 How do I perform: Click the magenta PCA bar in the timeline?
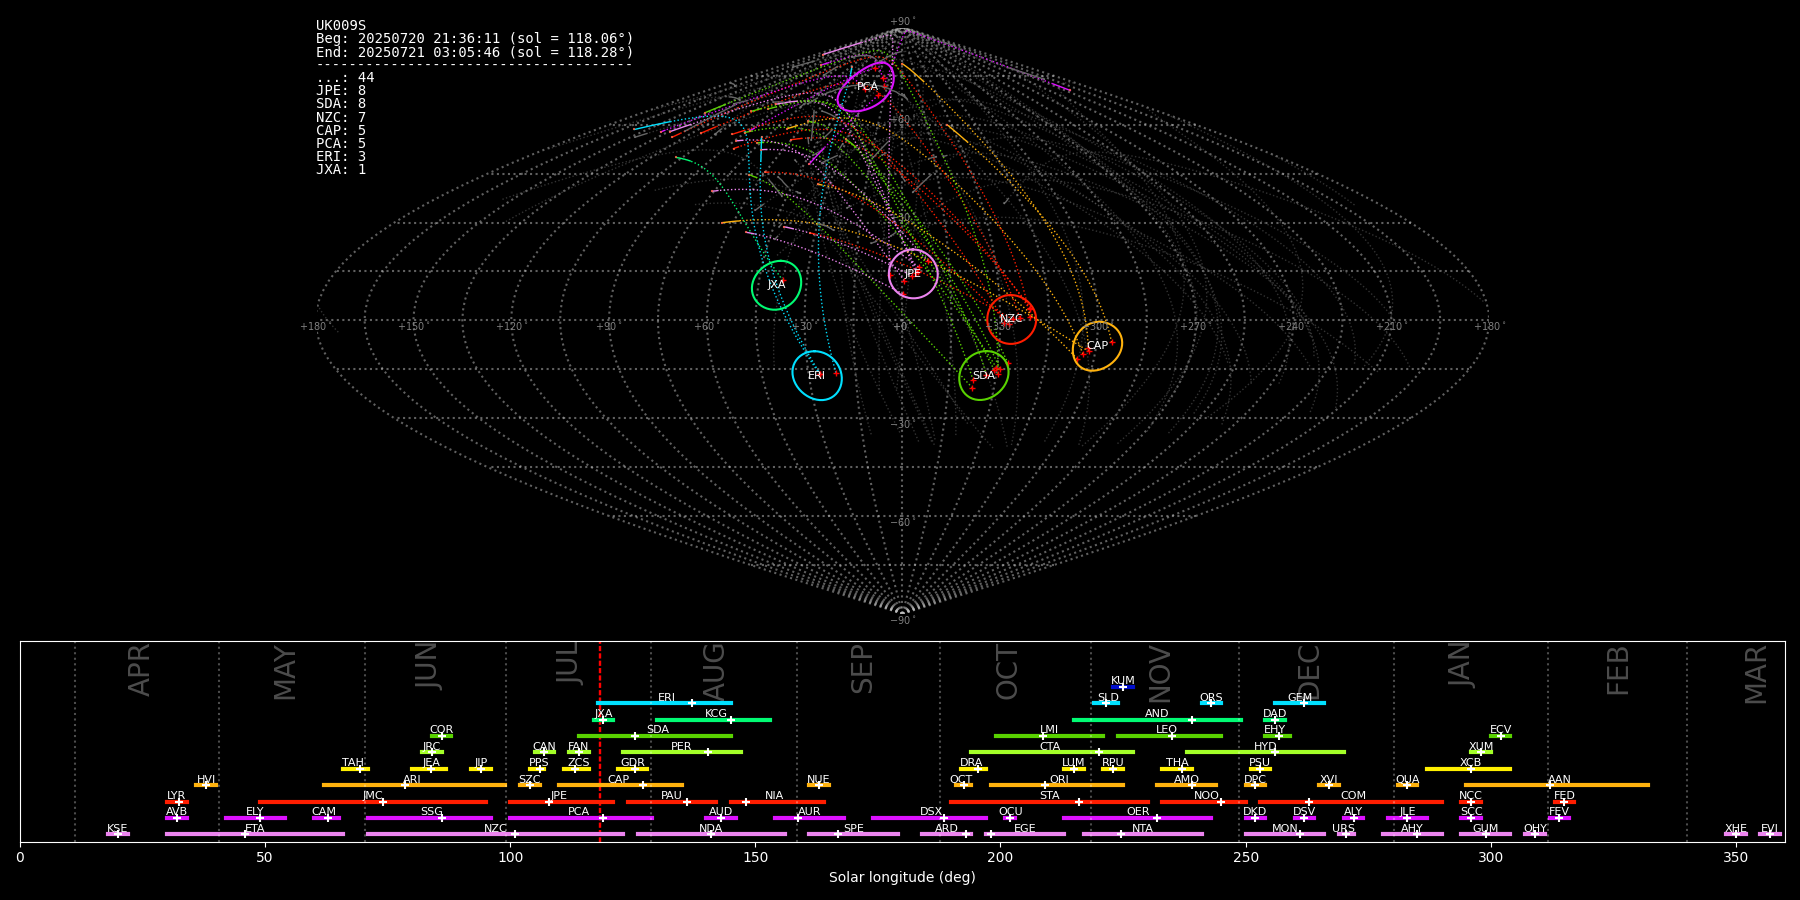coord(580,818)
